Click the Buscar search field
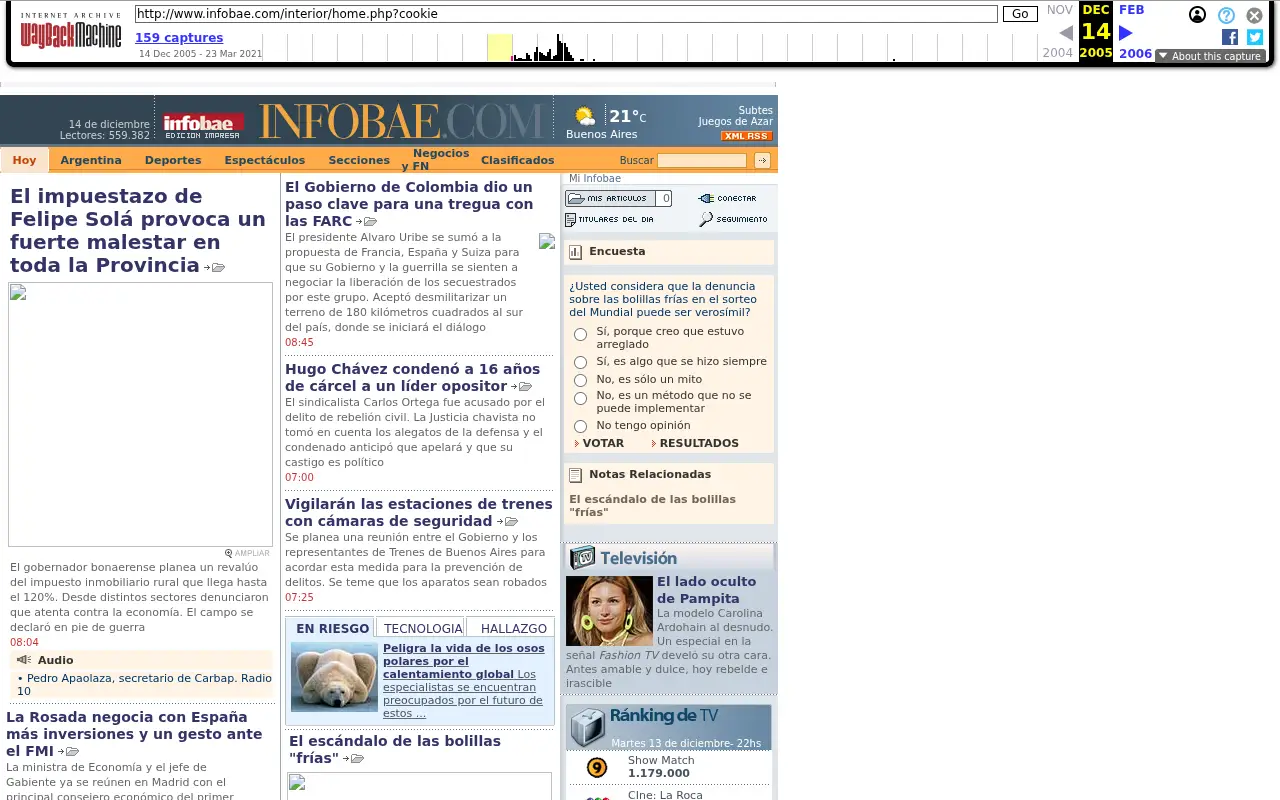 (702, 160)
